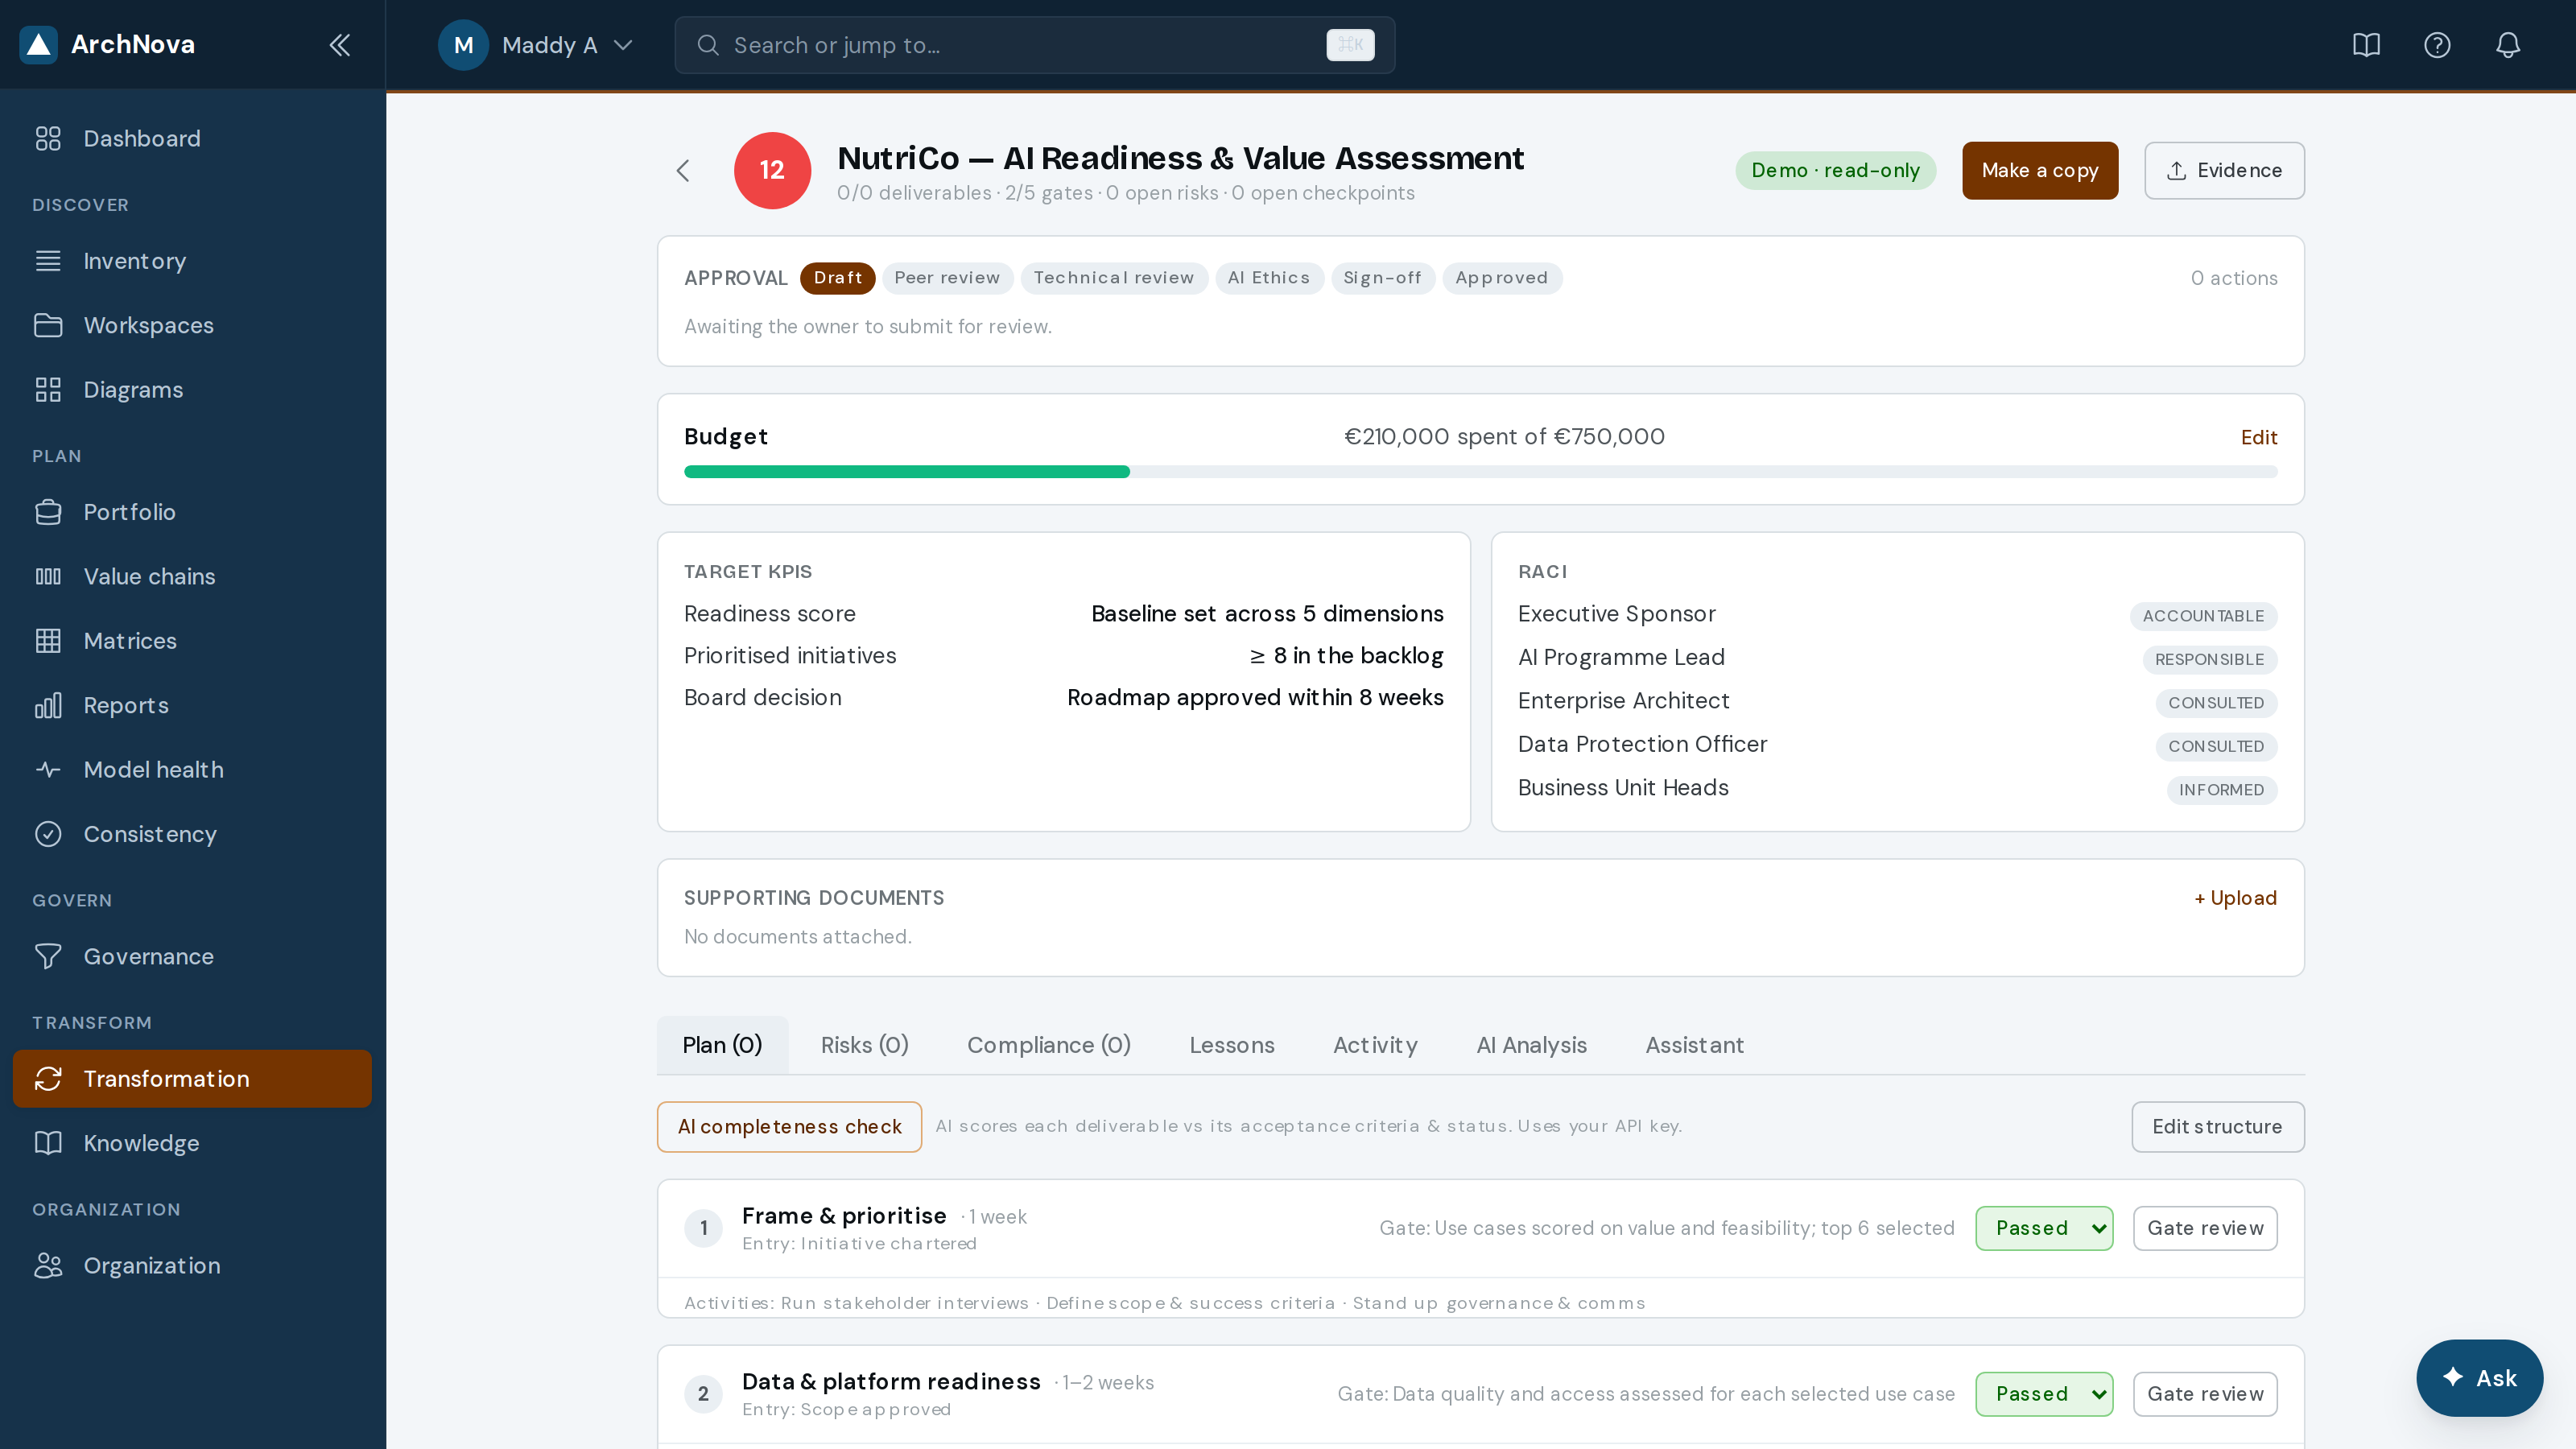Click the budget Edit link

(2258, 437)
